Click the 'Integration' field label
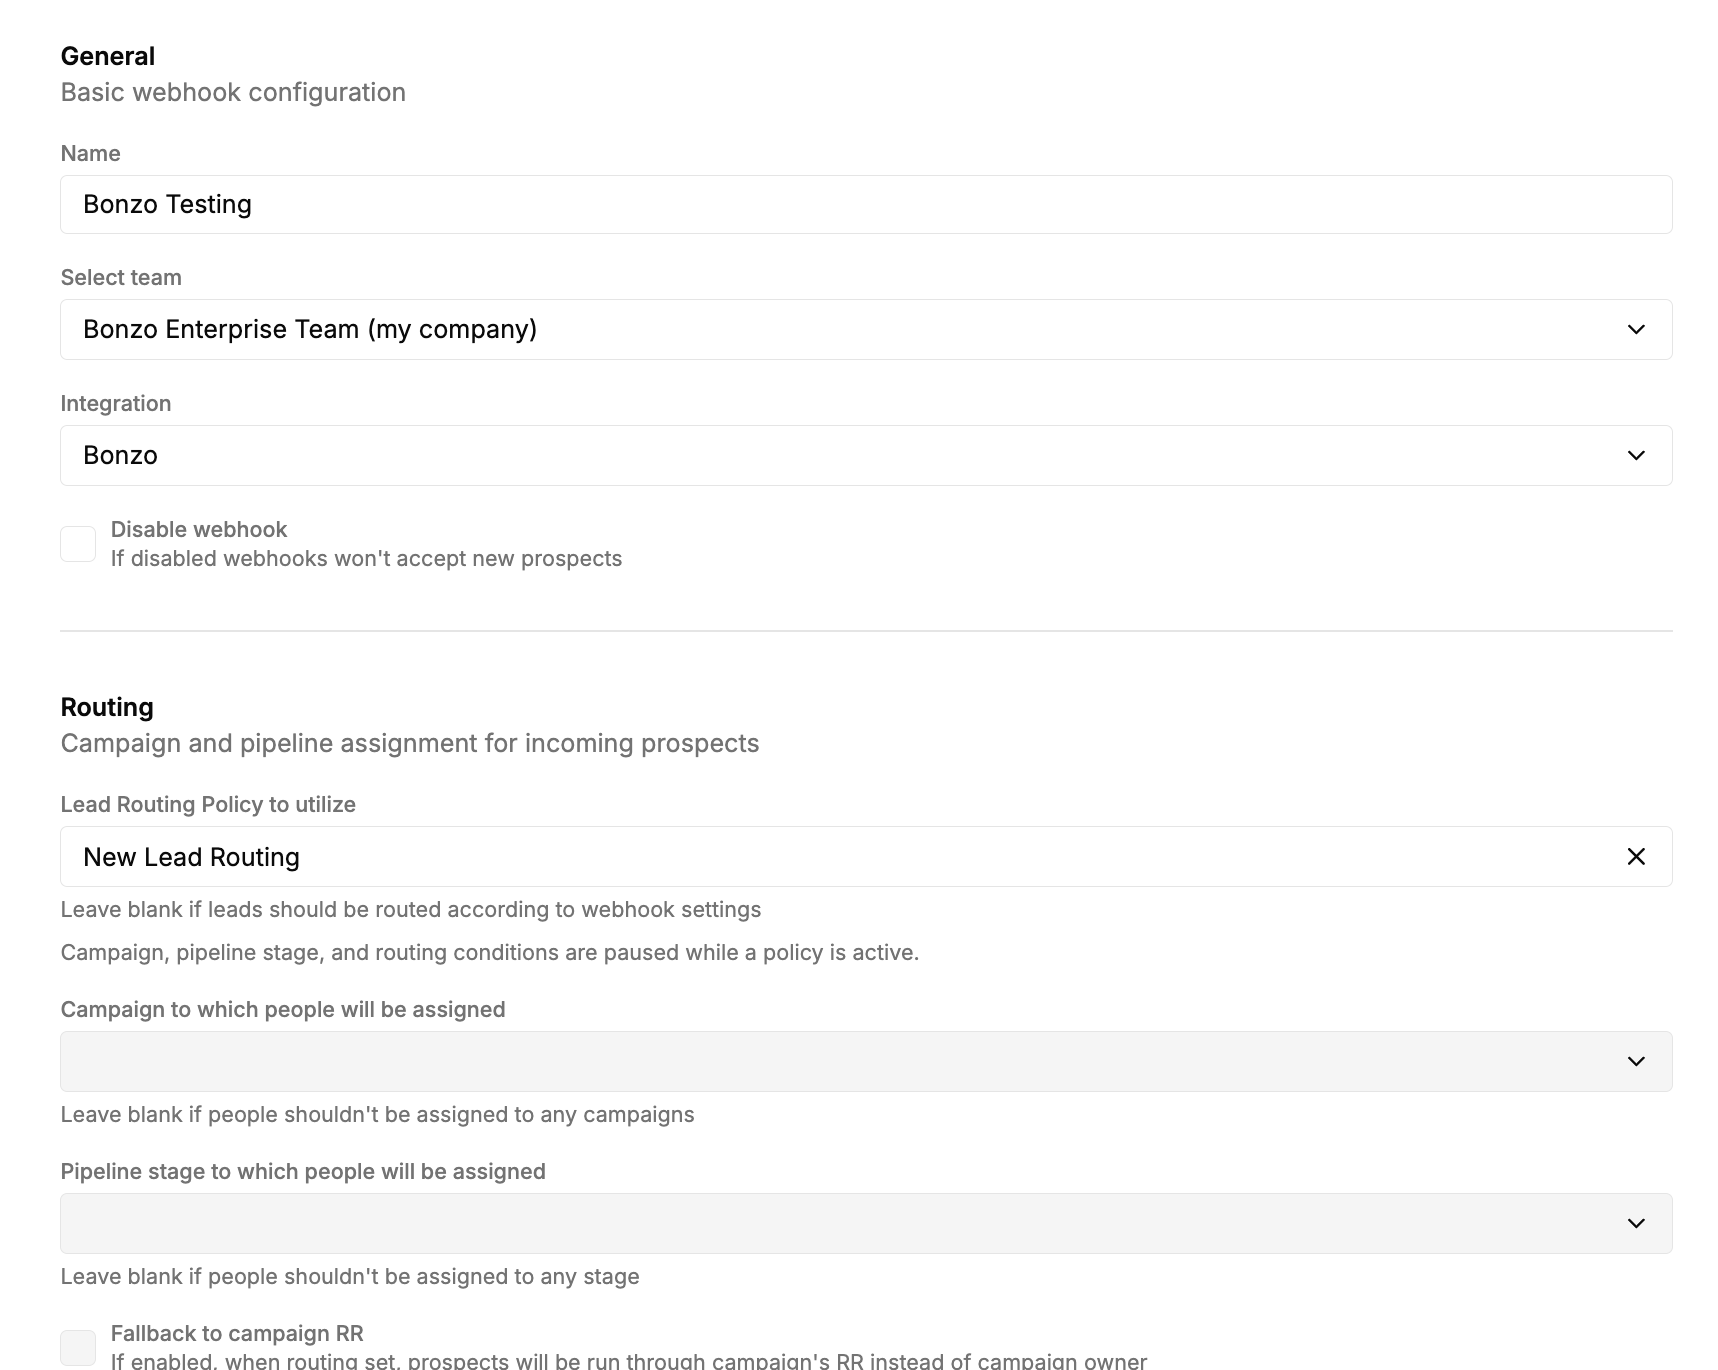The image size is (1718, 1370). coord(116,403)
